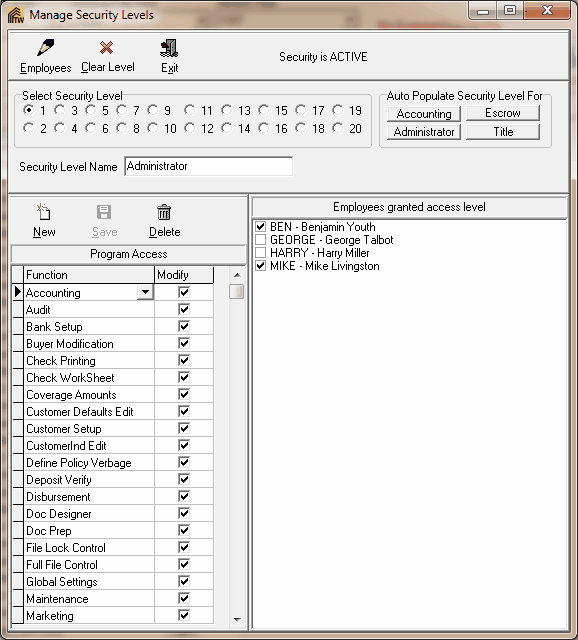Select the Coverage Amounts function
The image size is (578, 640).
coord(89,395)
